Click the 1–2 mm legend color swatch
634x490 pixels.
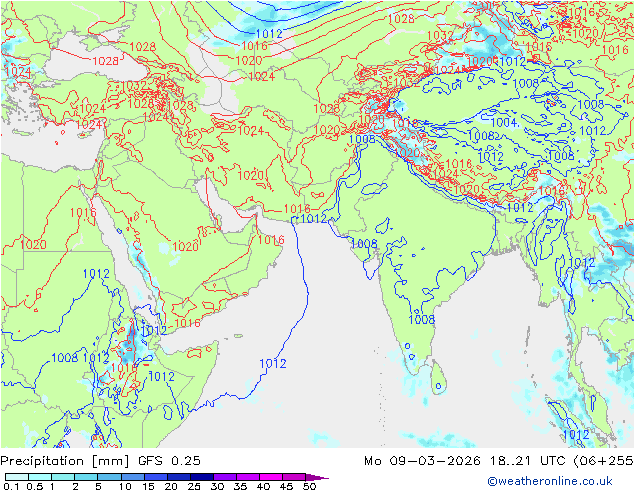(x=63, y=477)
